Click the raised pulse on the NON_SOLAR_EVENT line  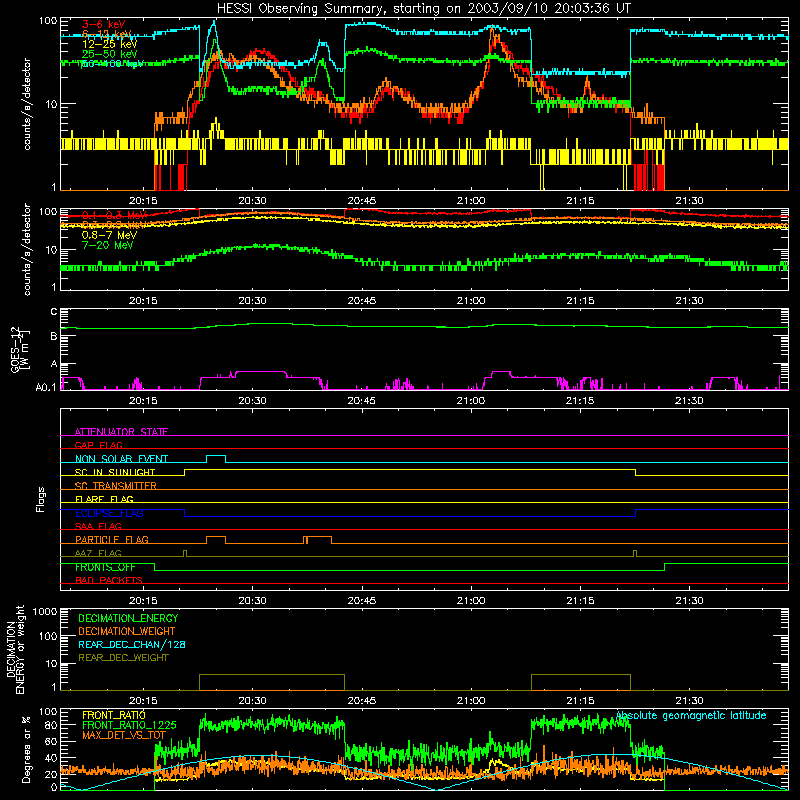216,458
